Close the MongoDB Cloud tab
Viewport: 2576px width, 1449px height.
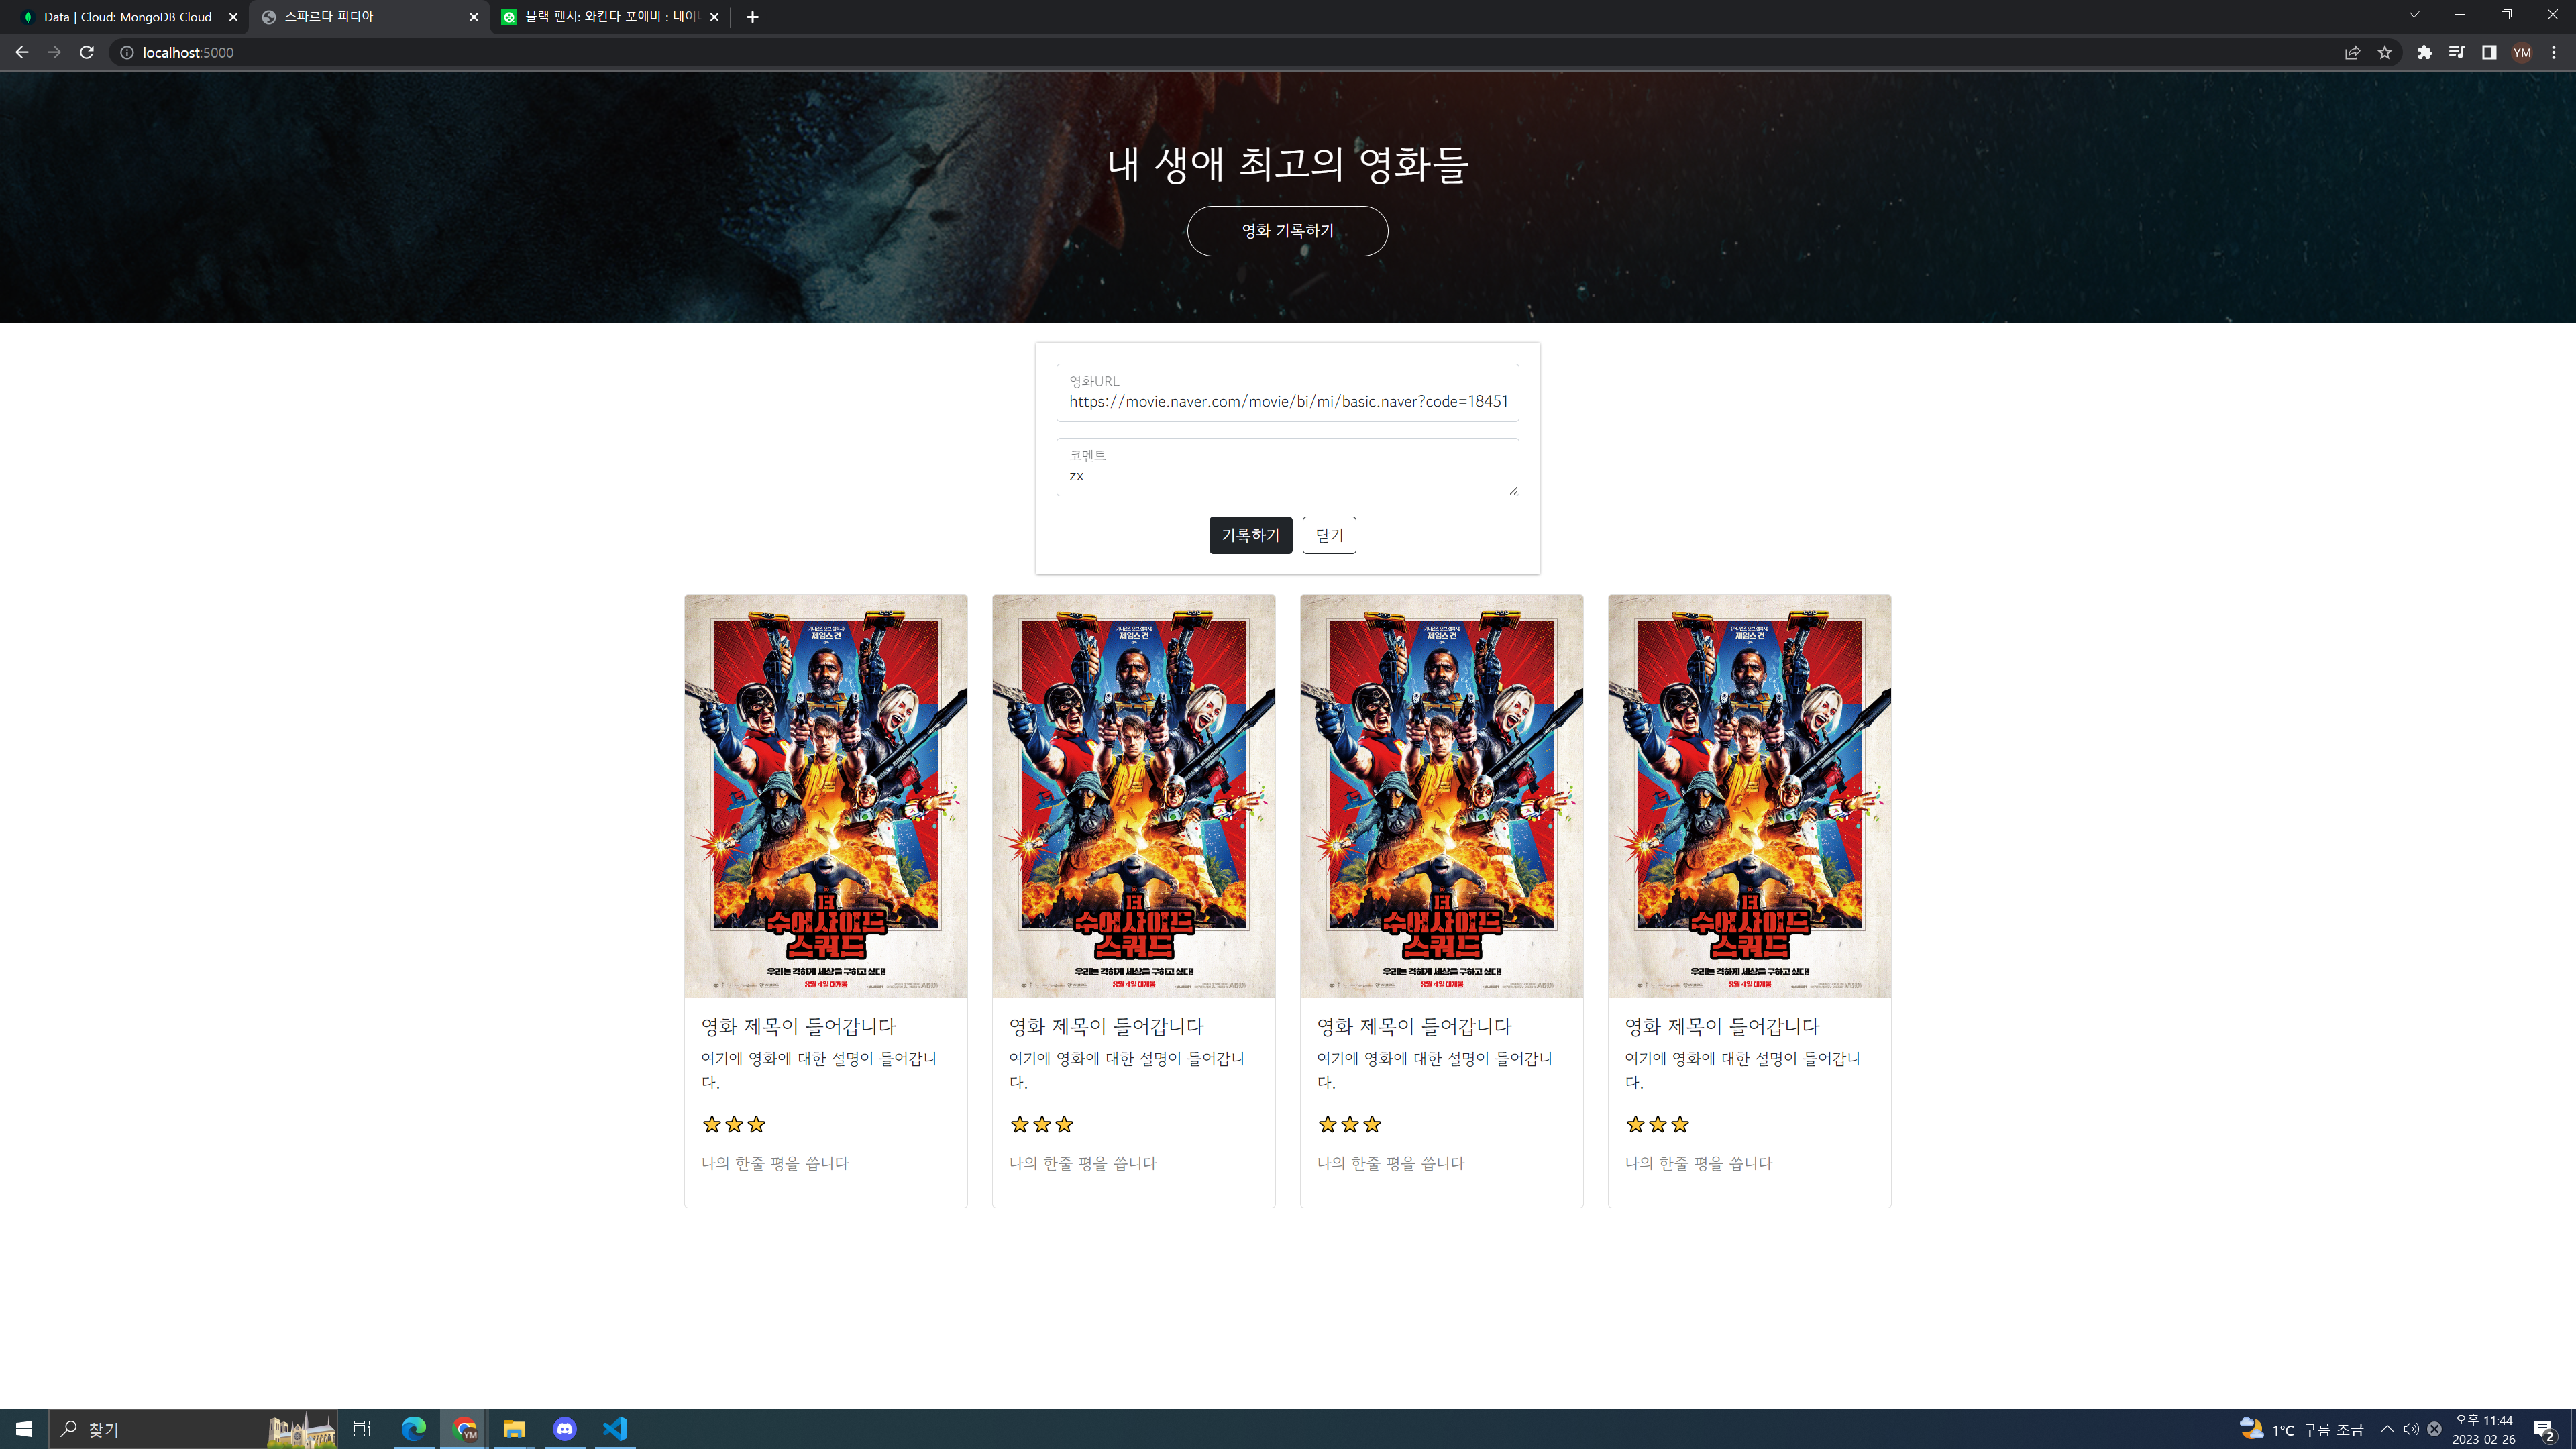point(233,17)
